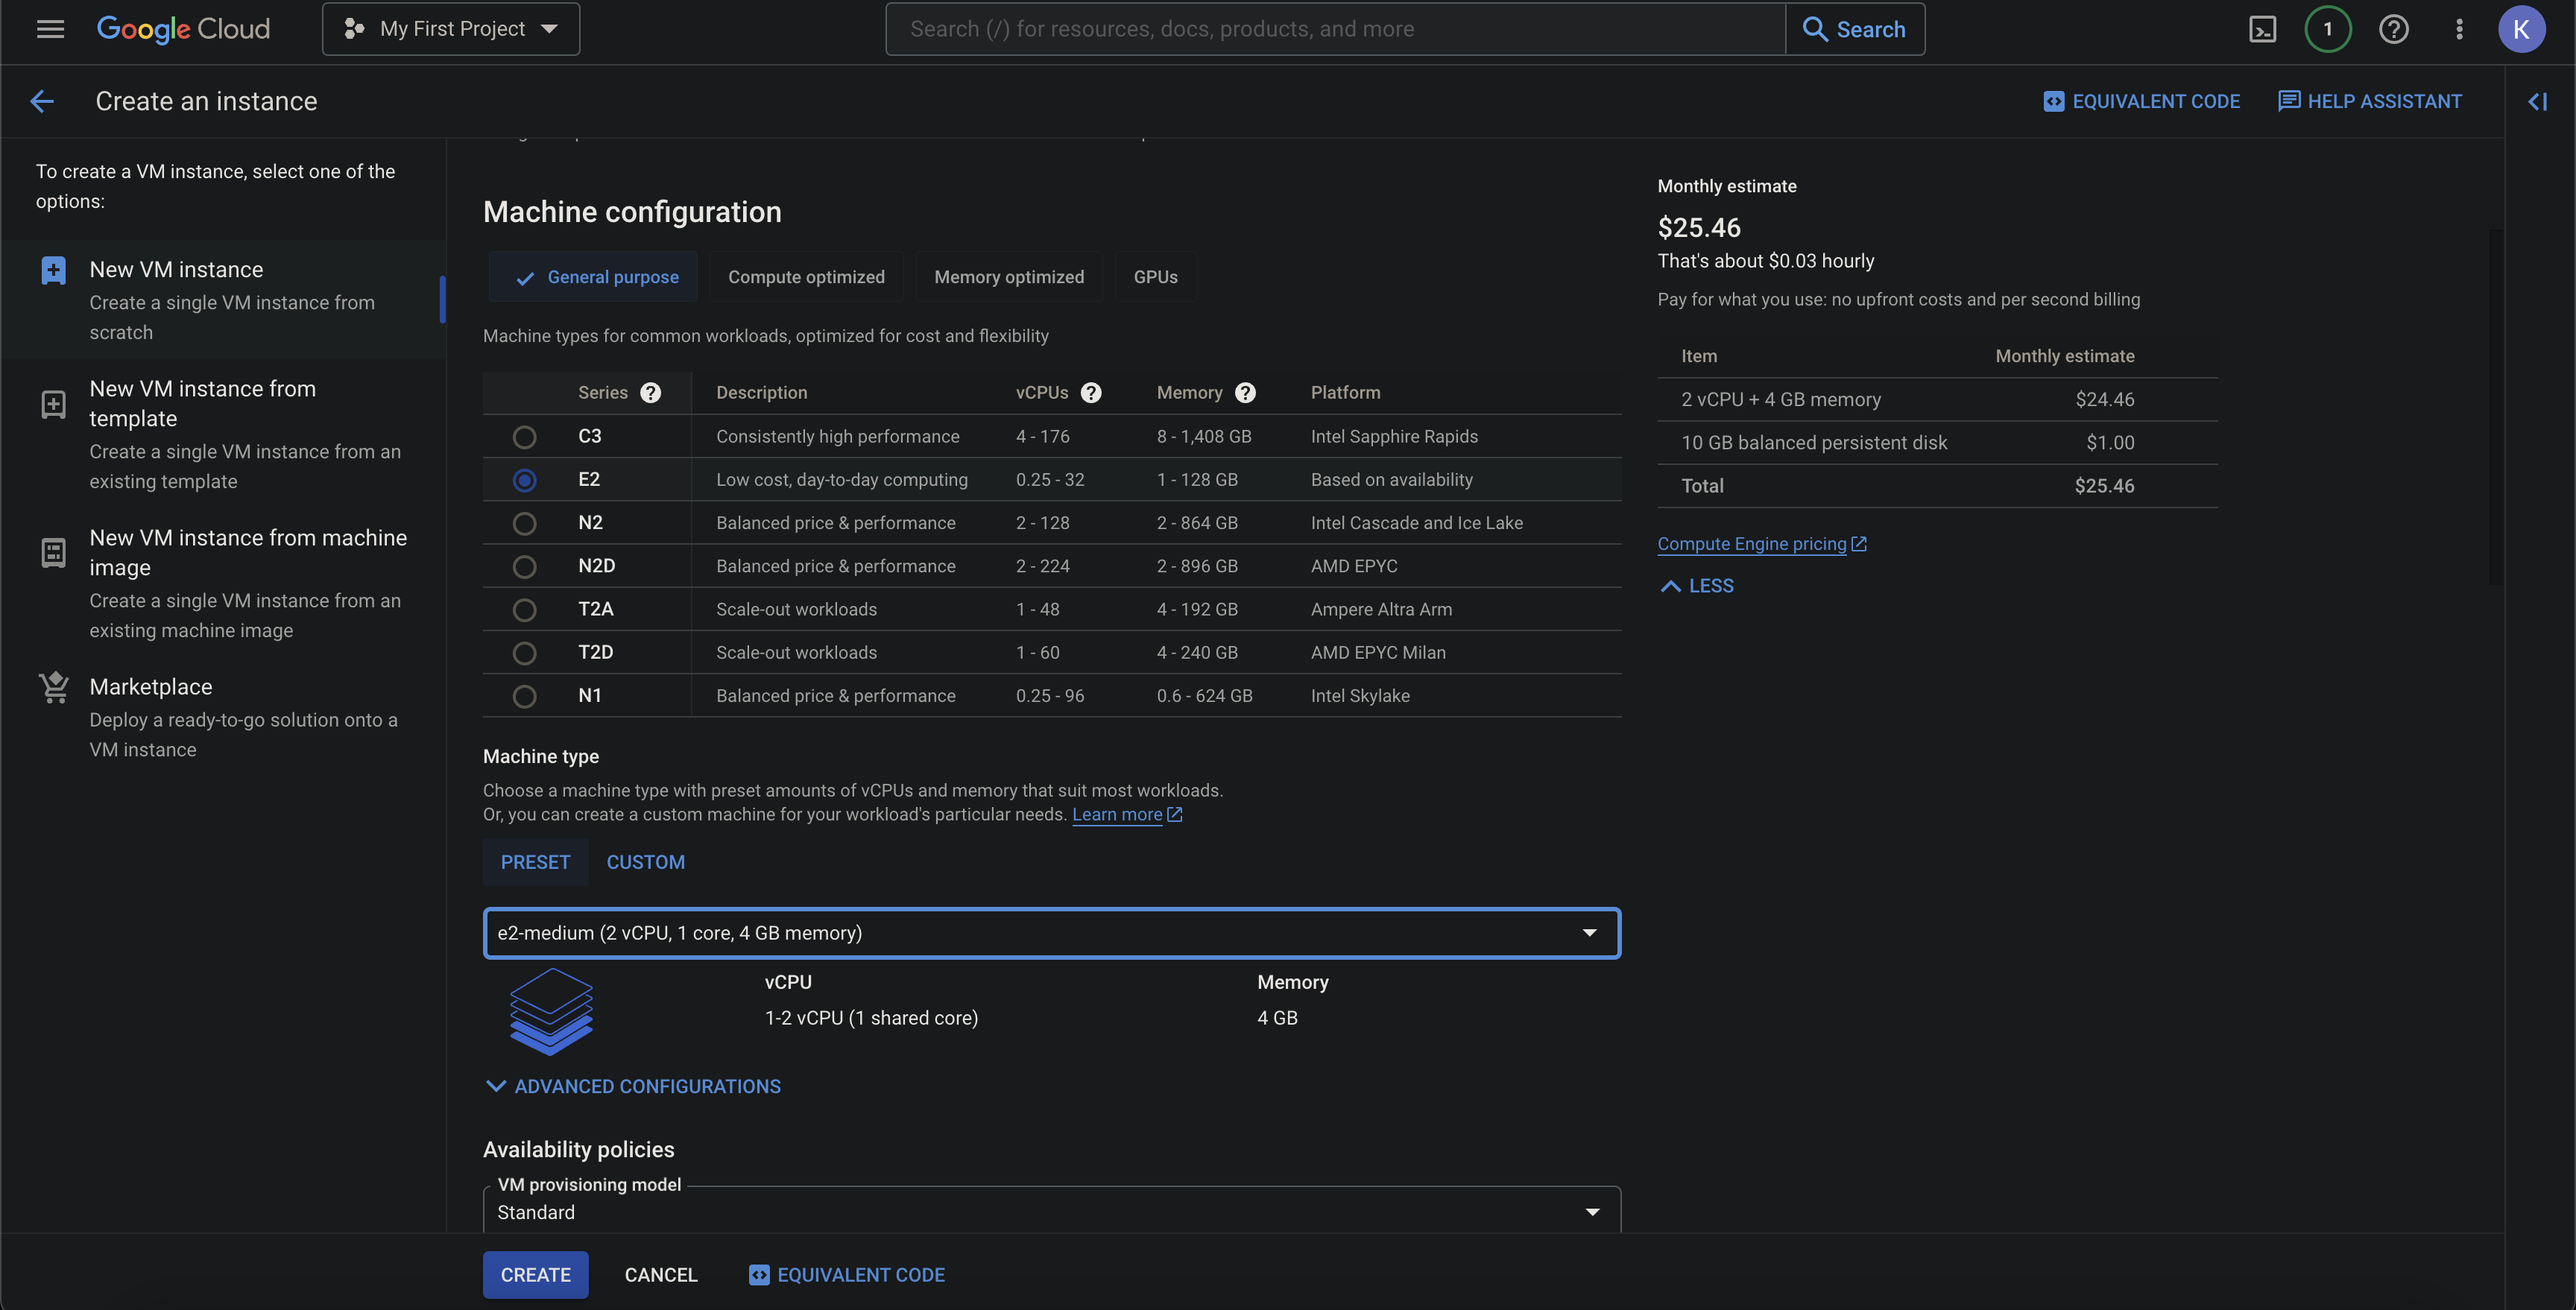Click the stacked layers machine icon
The width and height of the screenshot is (2576, 1310).
tap(551, 1011)
